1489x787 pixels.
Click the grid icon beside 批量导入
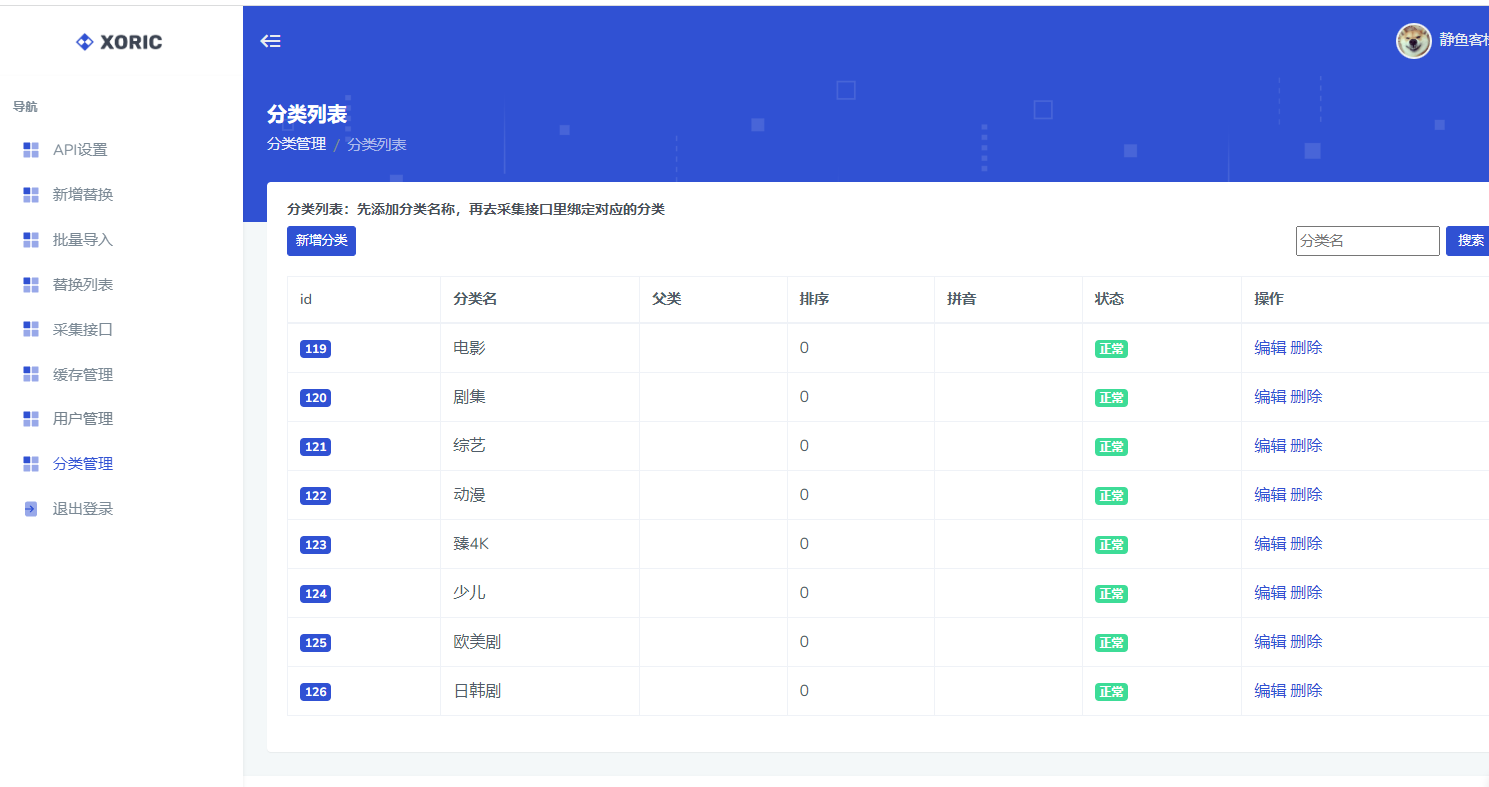(x=31, y=240)
